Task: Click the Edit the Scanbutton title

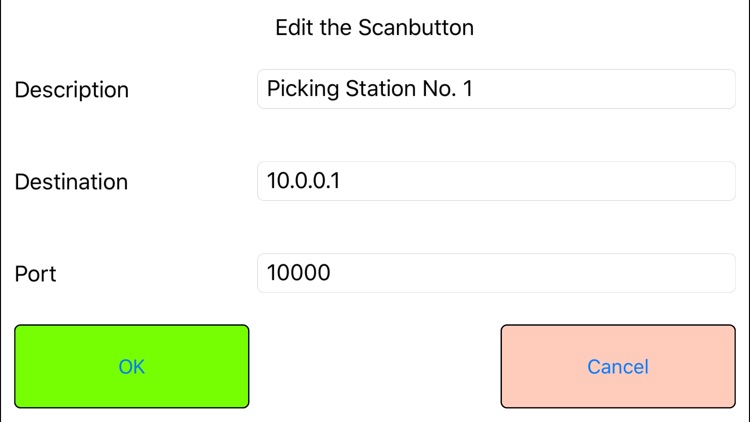Action: 374,27
